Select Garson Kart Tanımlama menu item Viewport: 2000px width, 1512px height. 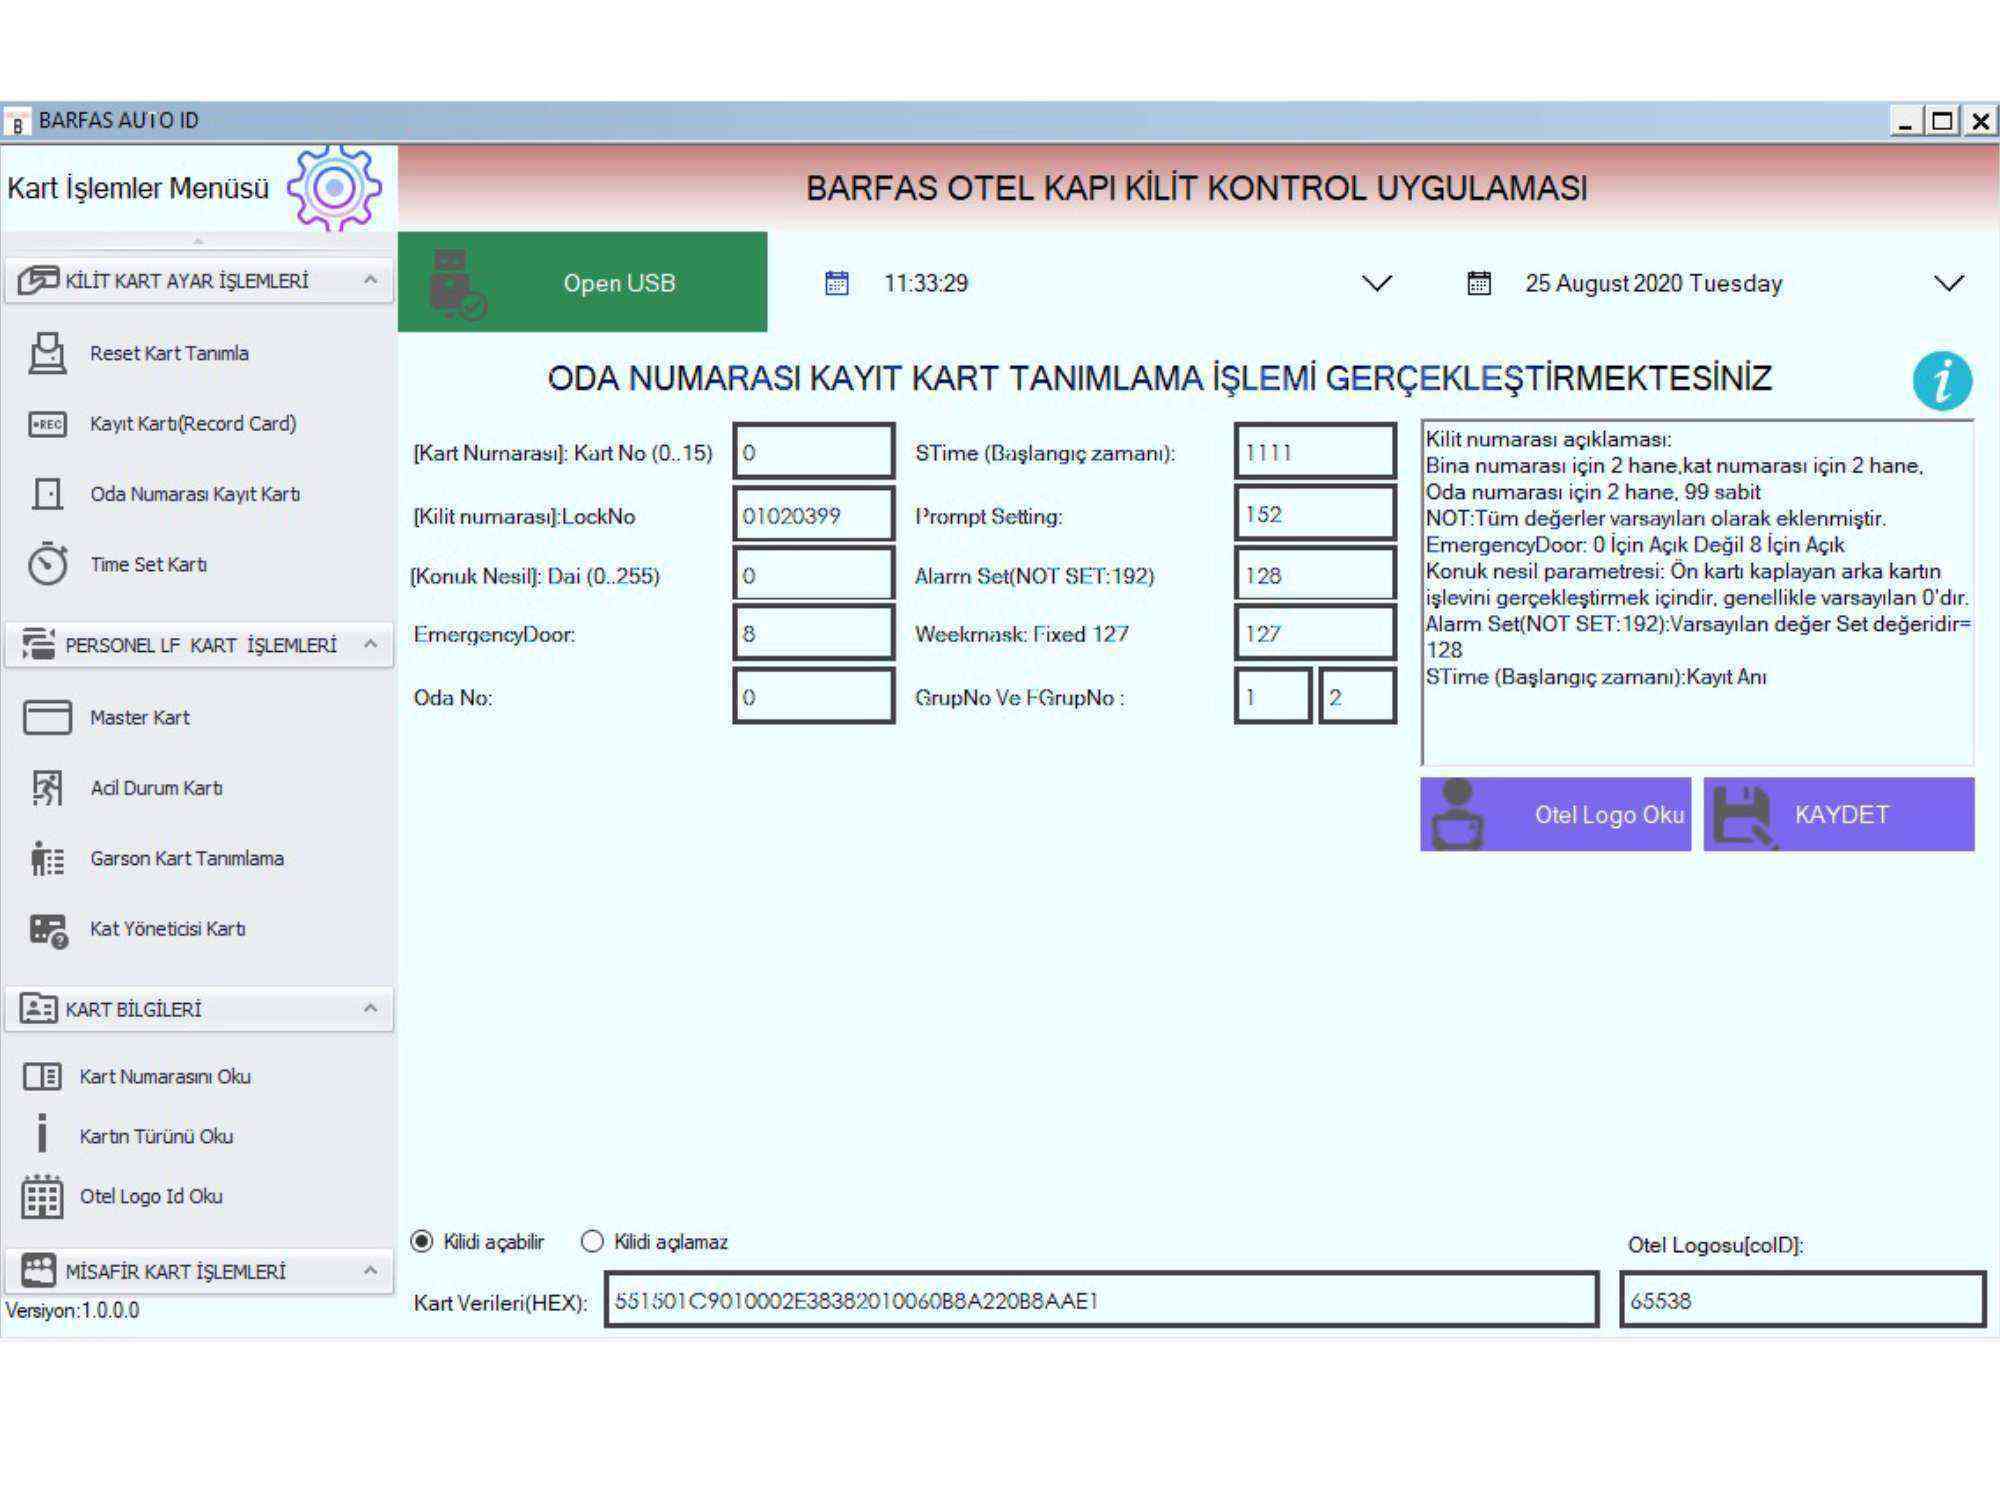[x=187, y=858]
